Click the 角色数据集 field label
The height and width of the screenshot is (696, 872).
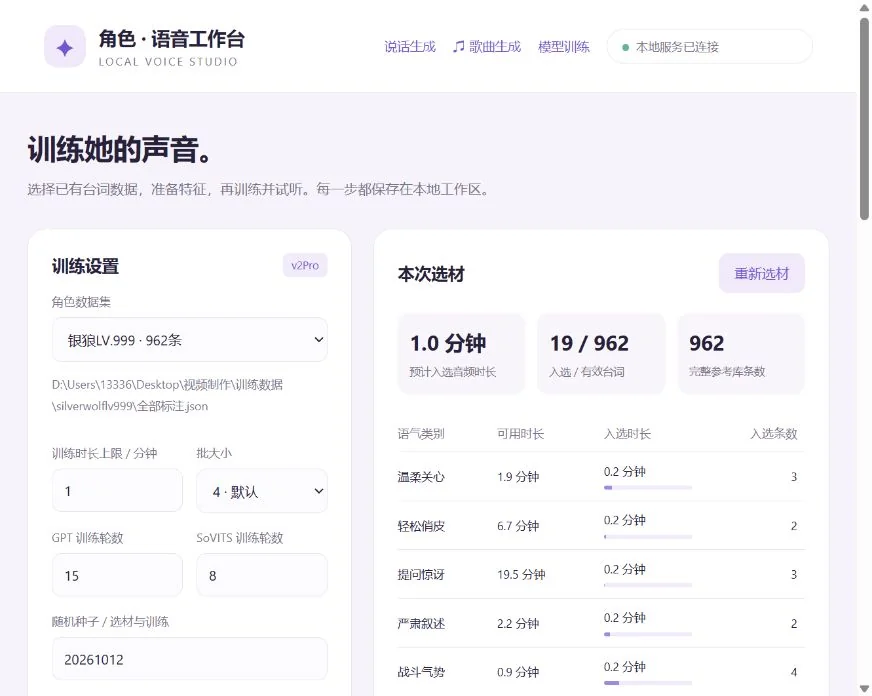coord(81,302)
